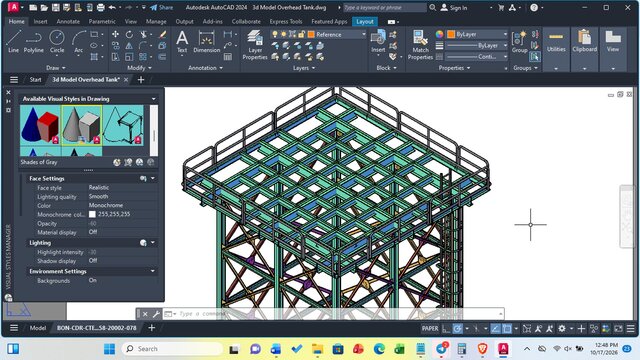Toggle polar tracking in status bar
The height and width of the screenshot is (360, 640).
pos(458,328)
